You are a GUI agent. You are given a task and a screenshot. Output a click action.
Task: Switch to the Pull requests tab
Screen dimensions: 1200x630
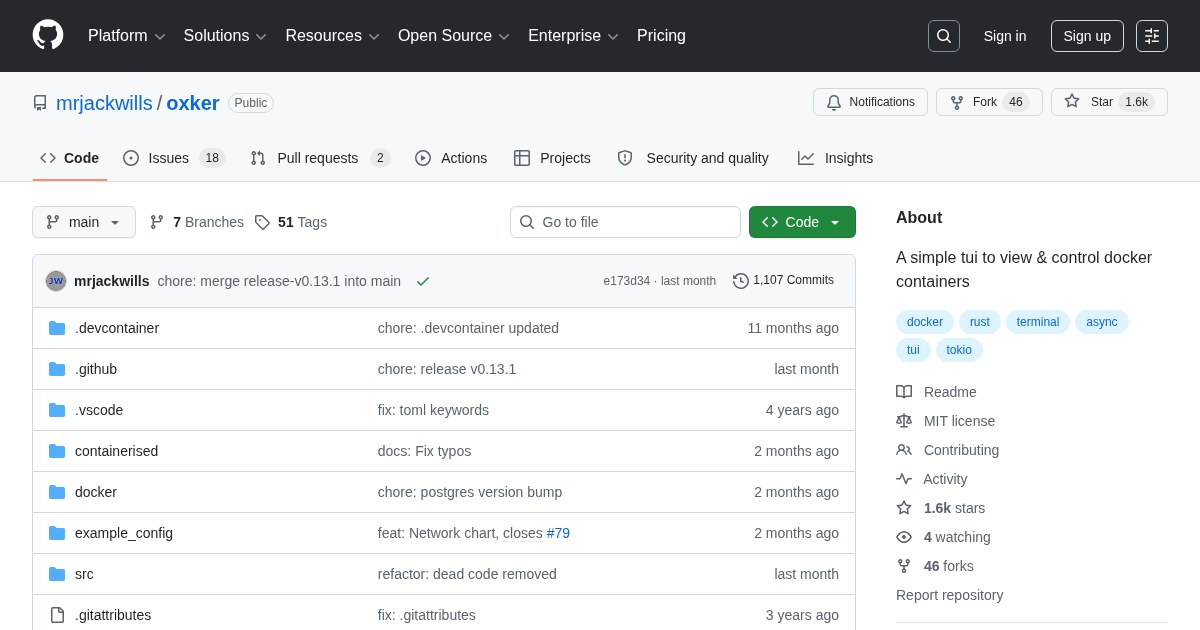pyautogui.click(x=320, y=158)
